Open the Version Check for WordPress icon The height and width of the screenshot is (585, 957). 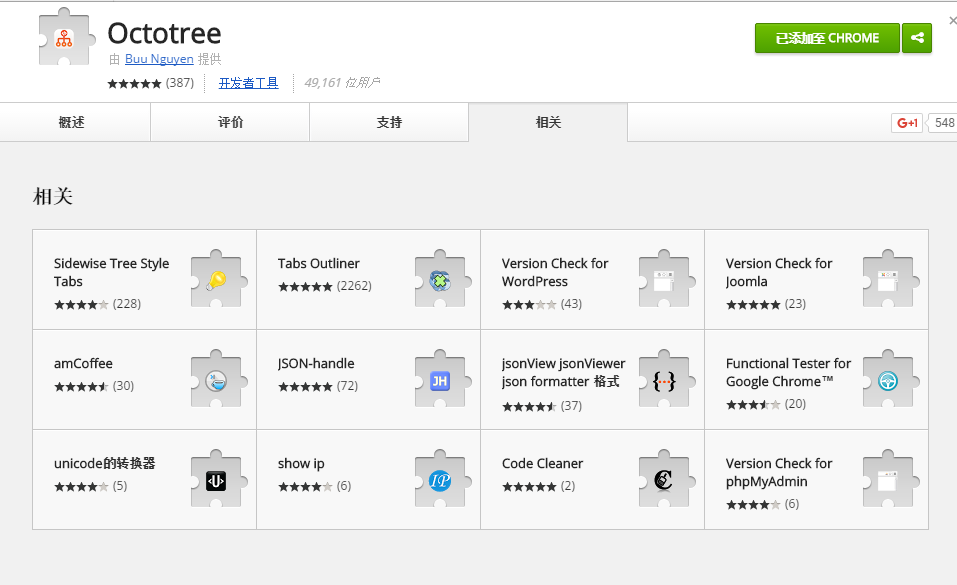pyautogui.click(x=665, y=278)
